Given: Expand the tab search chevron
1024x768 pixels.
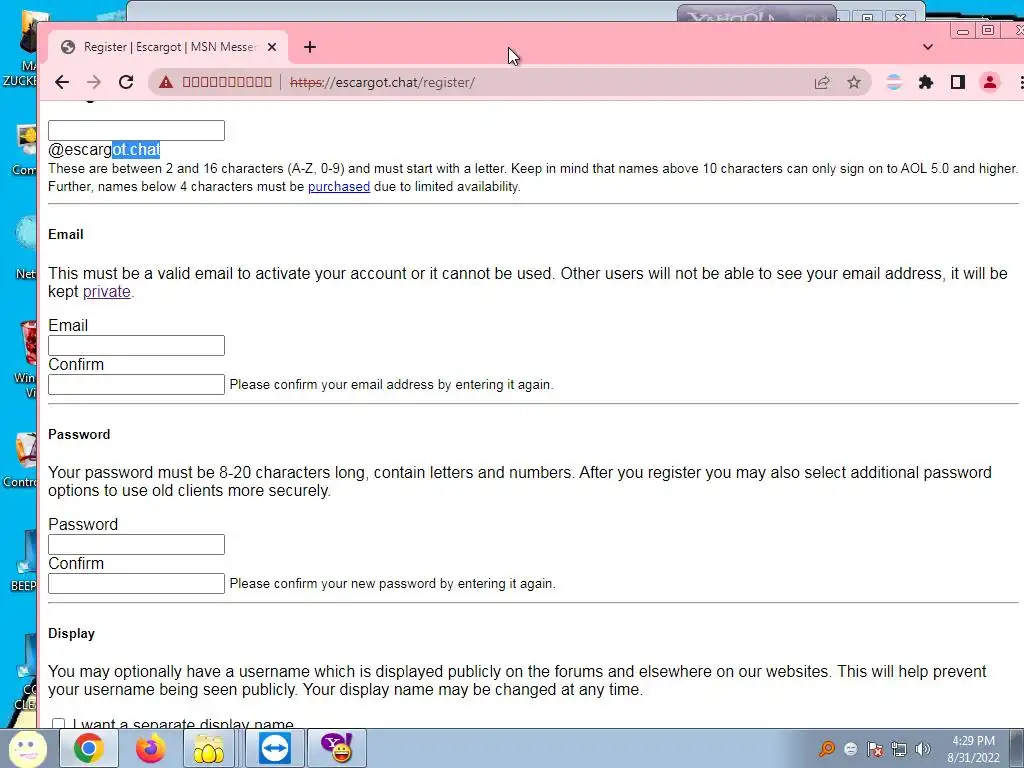Looking at the screenshot, I should tap(927, 47).
